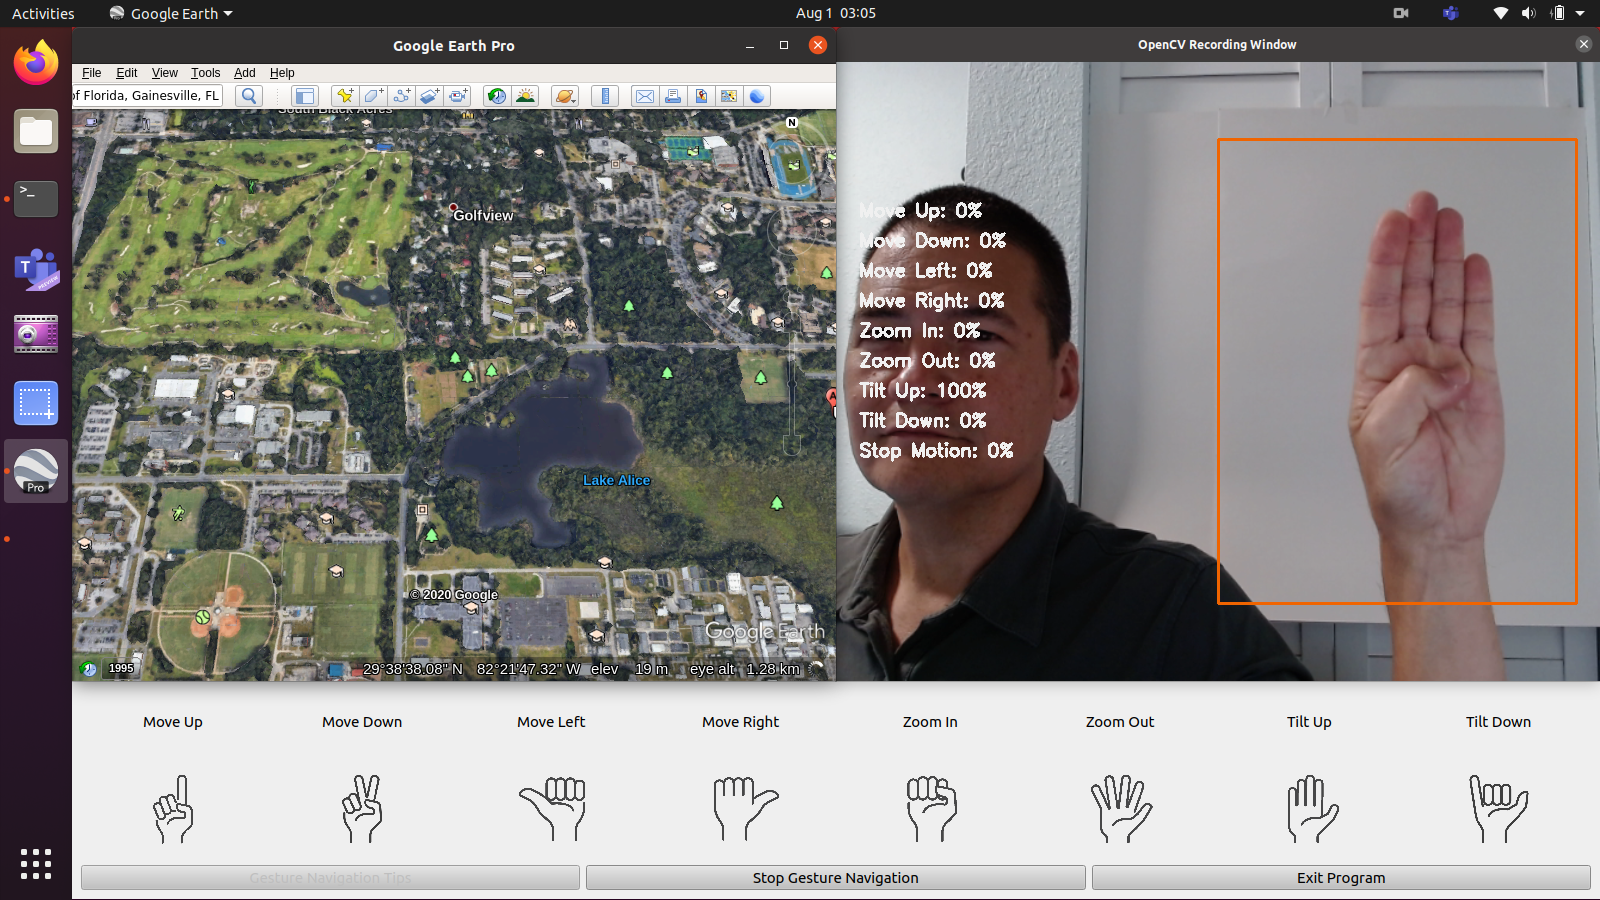Click the Add Image Overlay icon

coord(430,96)
